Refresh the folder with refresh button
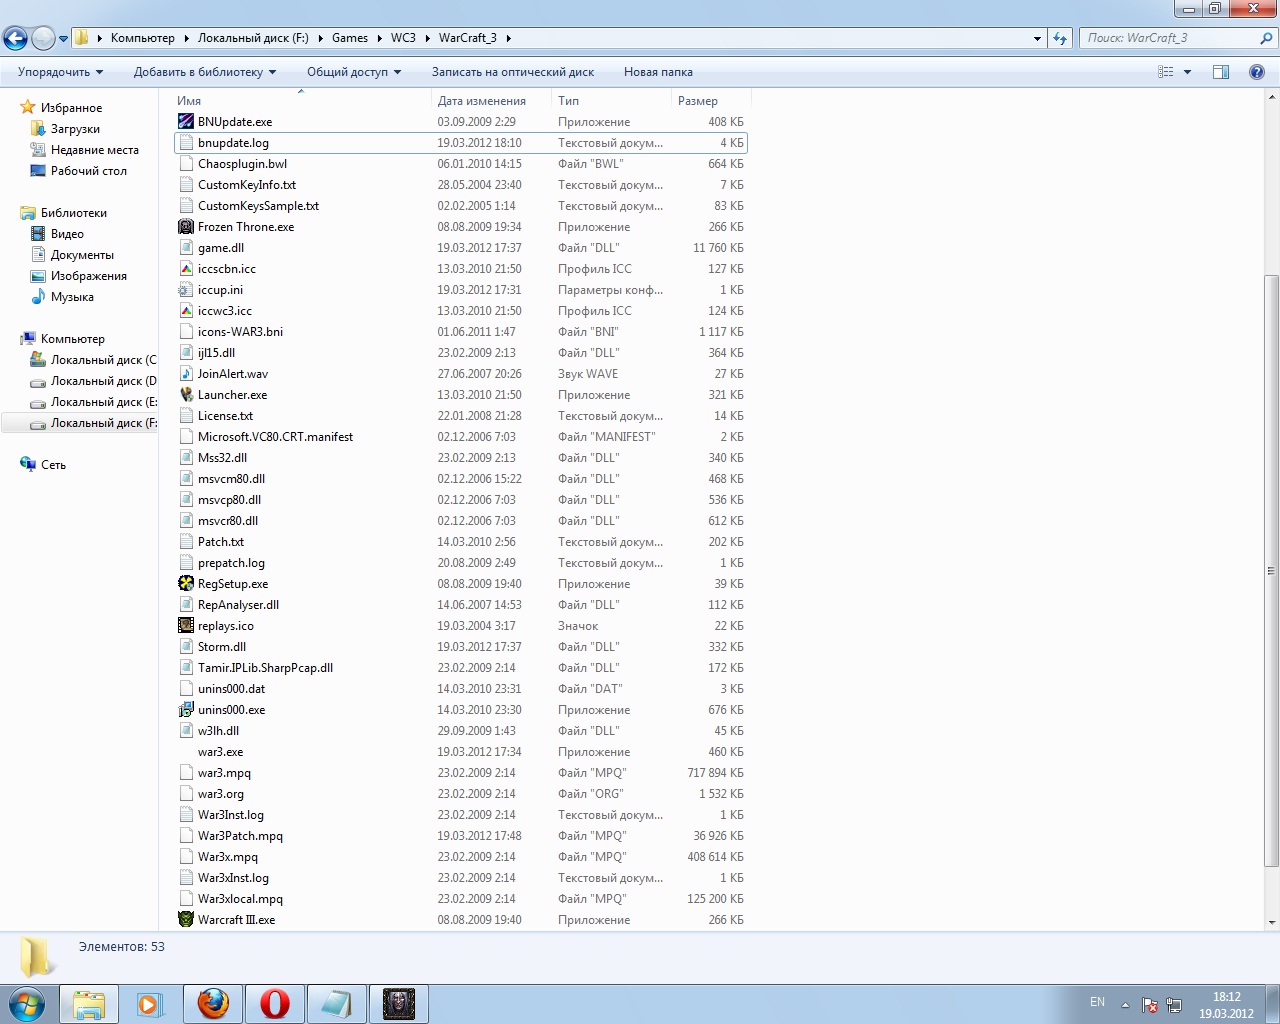Image resolution: width=1280 pixels, height=1024 pixels. [1060, 38]
